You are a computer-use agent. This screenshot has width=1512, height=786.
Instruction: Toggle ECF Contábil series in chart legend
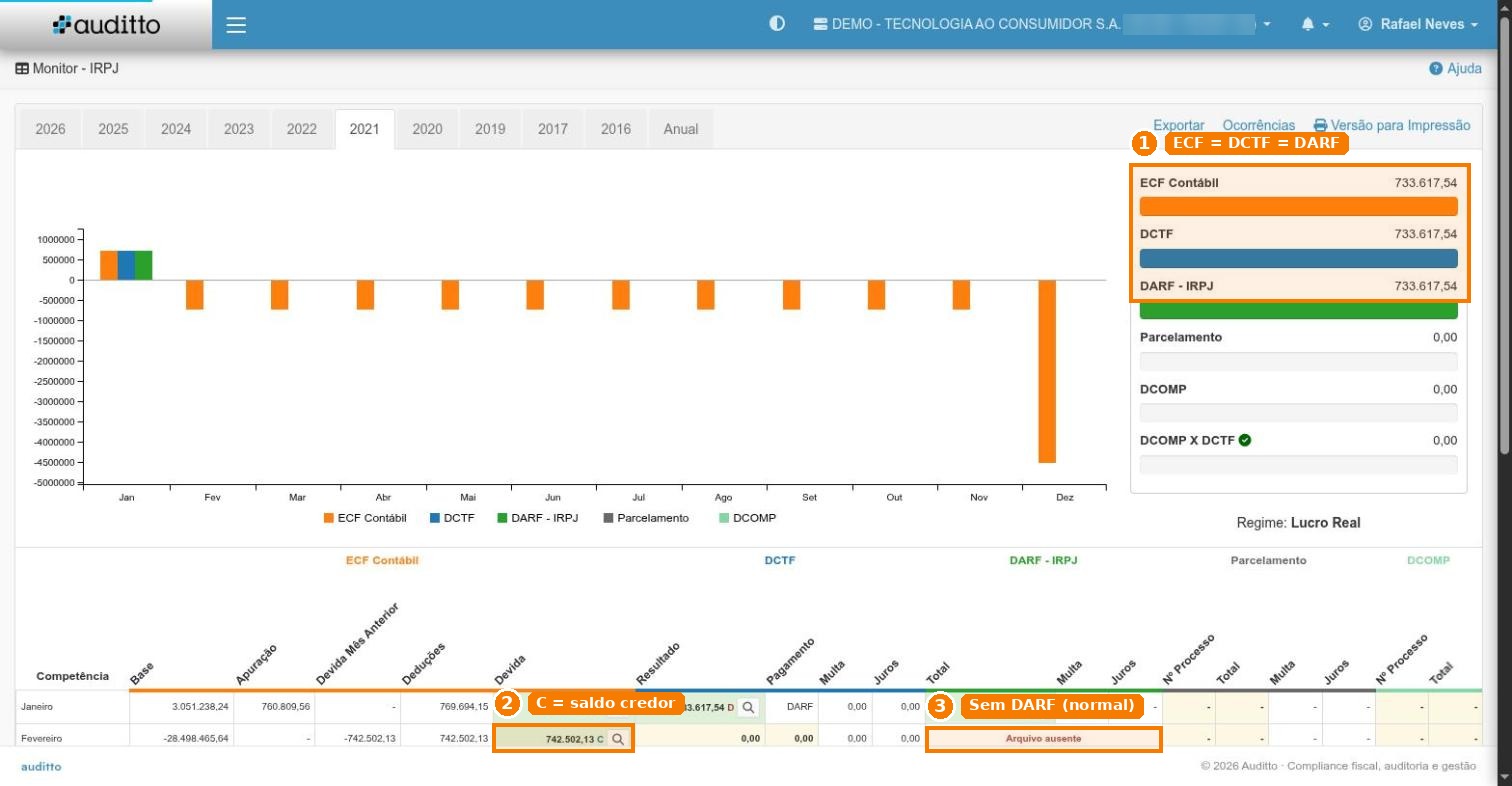point(365,518)
